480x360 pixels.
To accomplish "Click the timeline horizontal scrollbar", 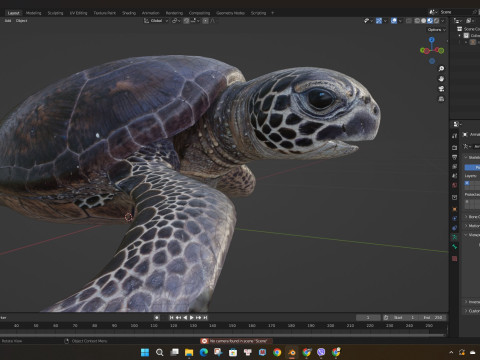I will (x=222, y=335).
